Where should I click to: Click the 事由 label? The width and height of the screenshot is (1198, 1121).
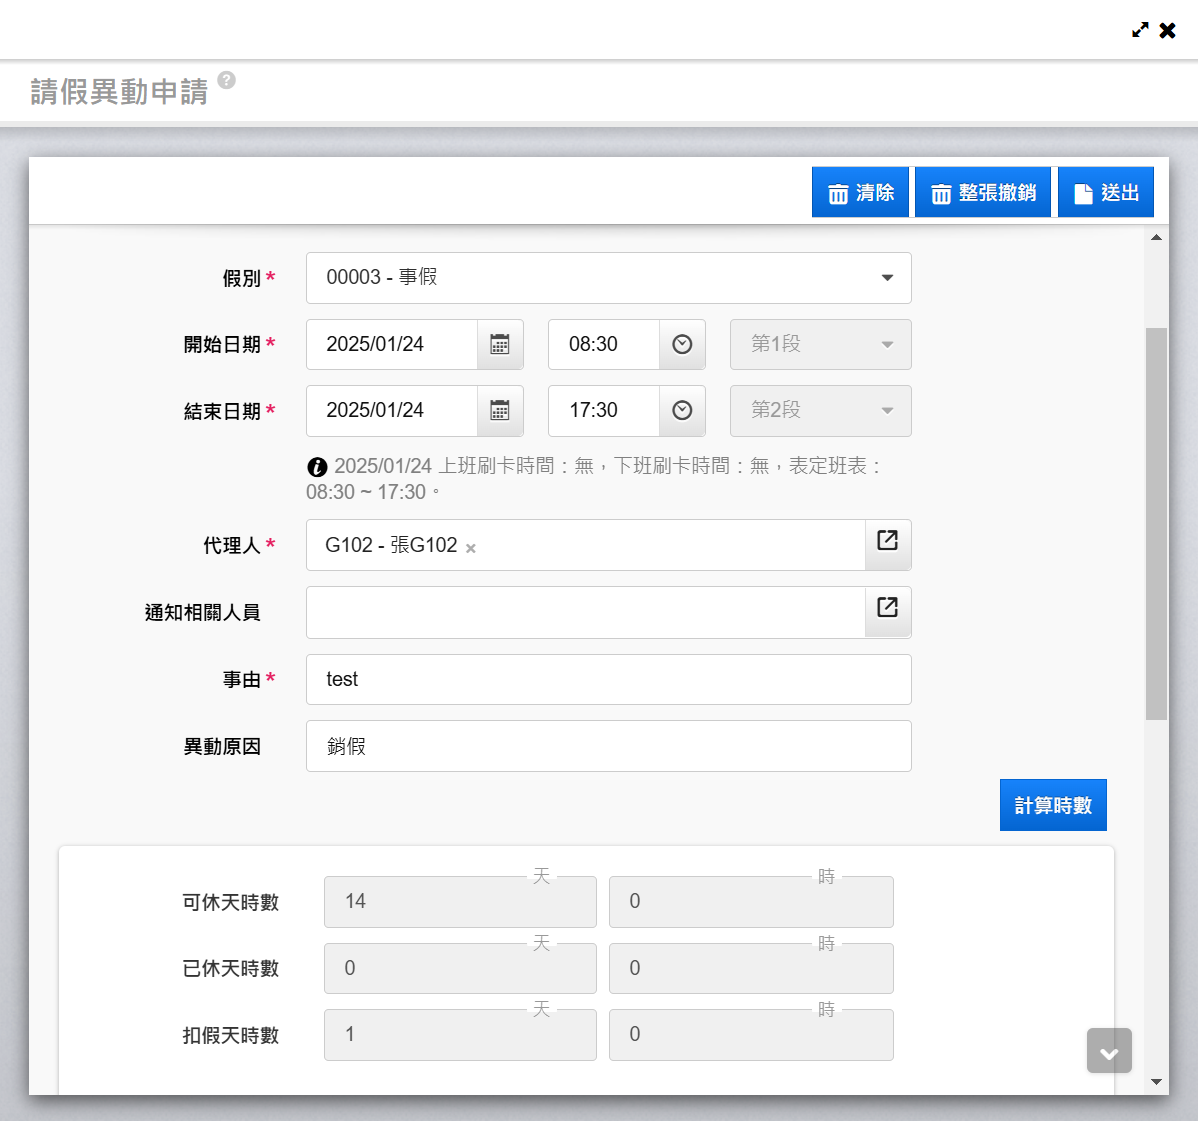pos(241,679)
